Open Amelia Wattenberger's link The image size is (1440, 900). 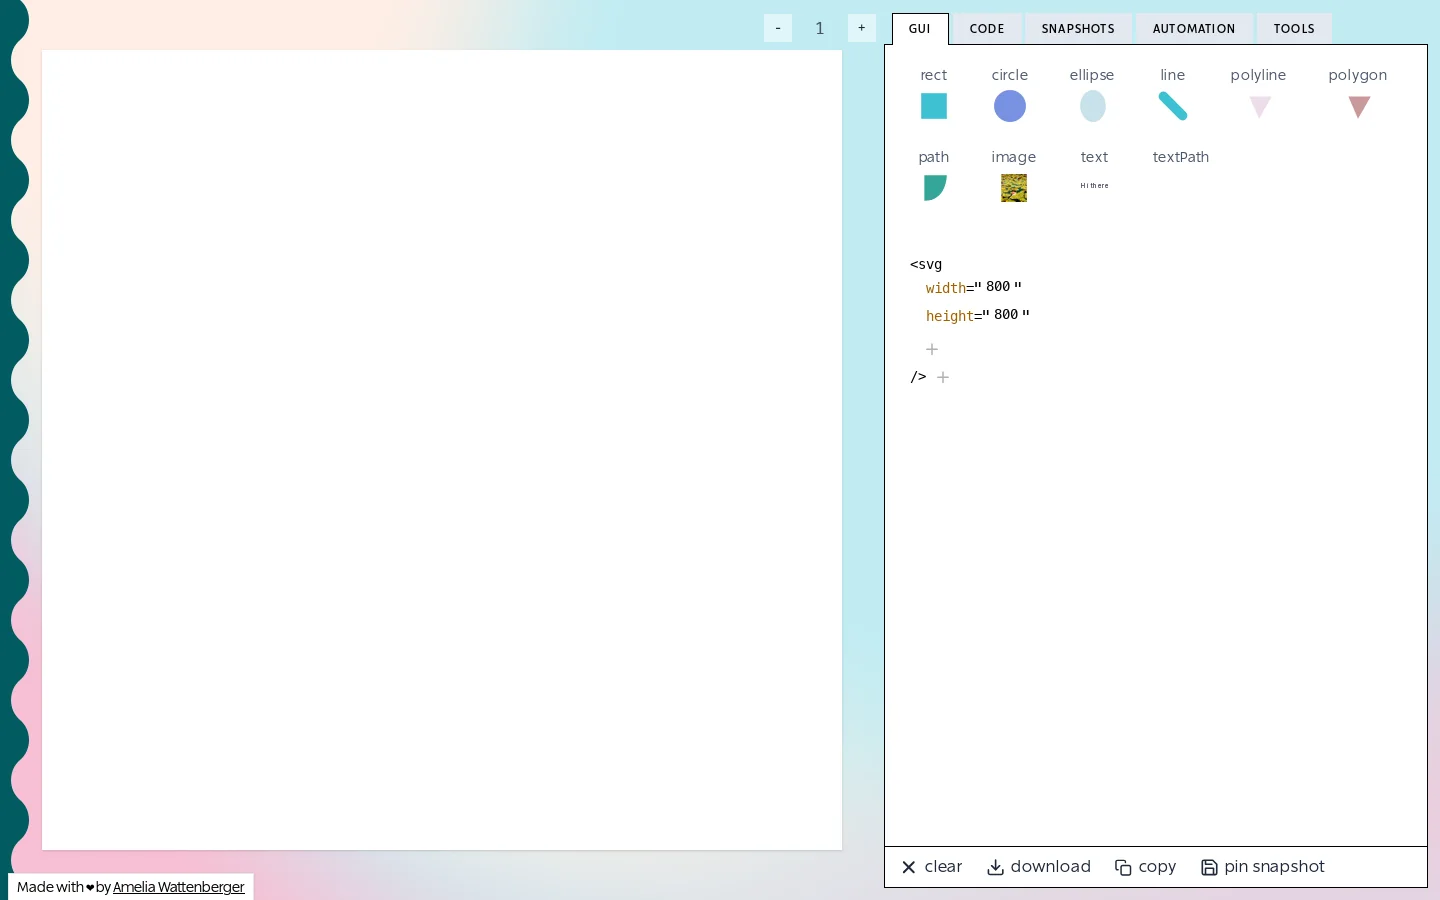[179, 887]
